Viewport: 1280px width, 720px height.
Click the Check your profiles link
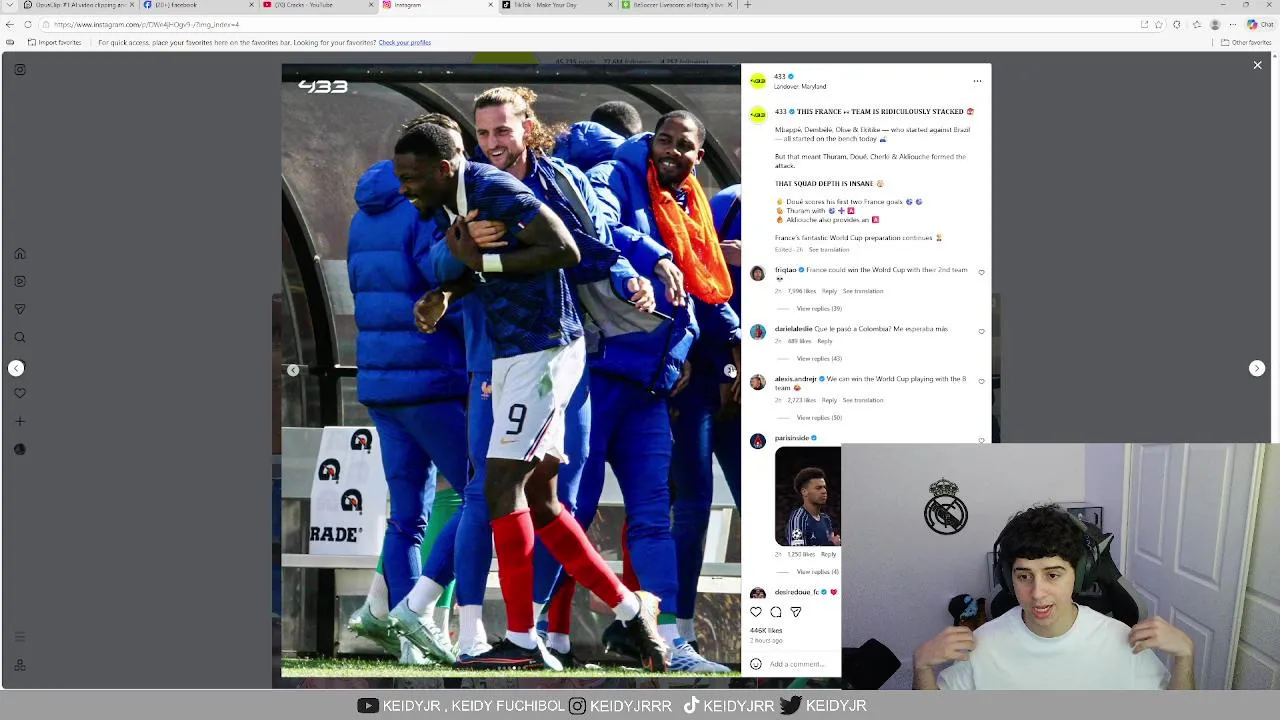pos(404,43)
